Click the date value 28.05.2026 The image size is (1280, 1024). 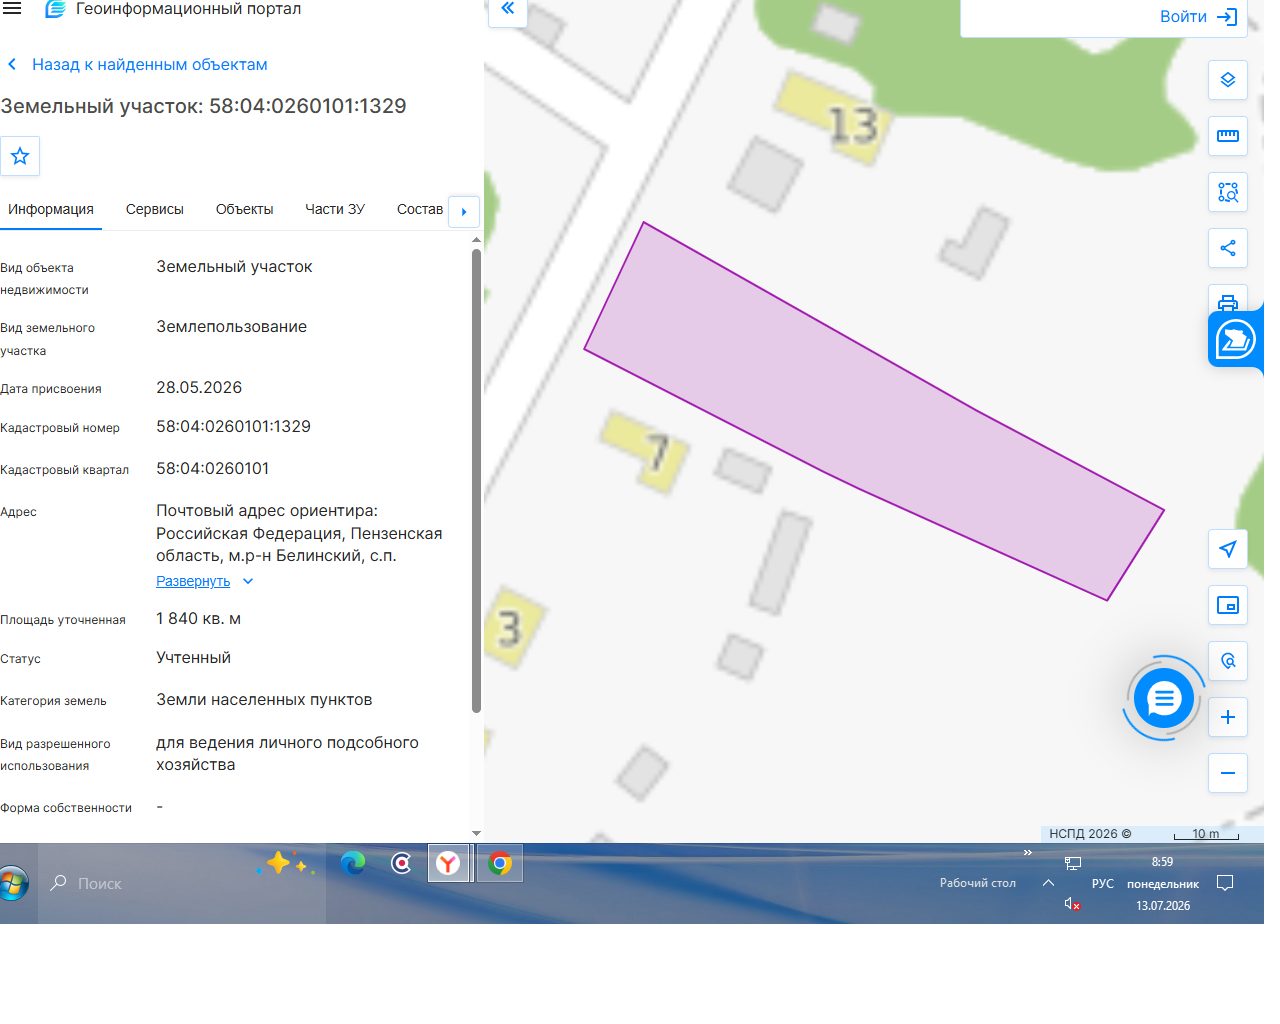199,388
